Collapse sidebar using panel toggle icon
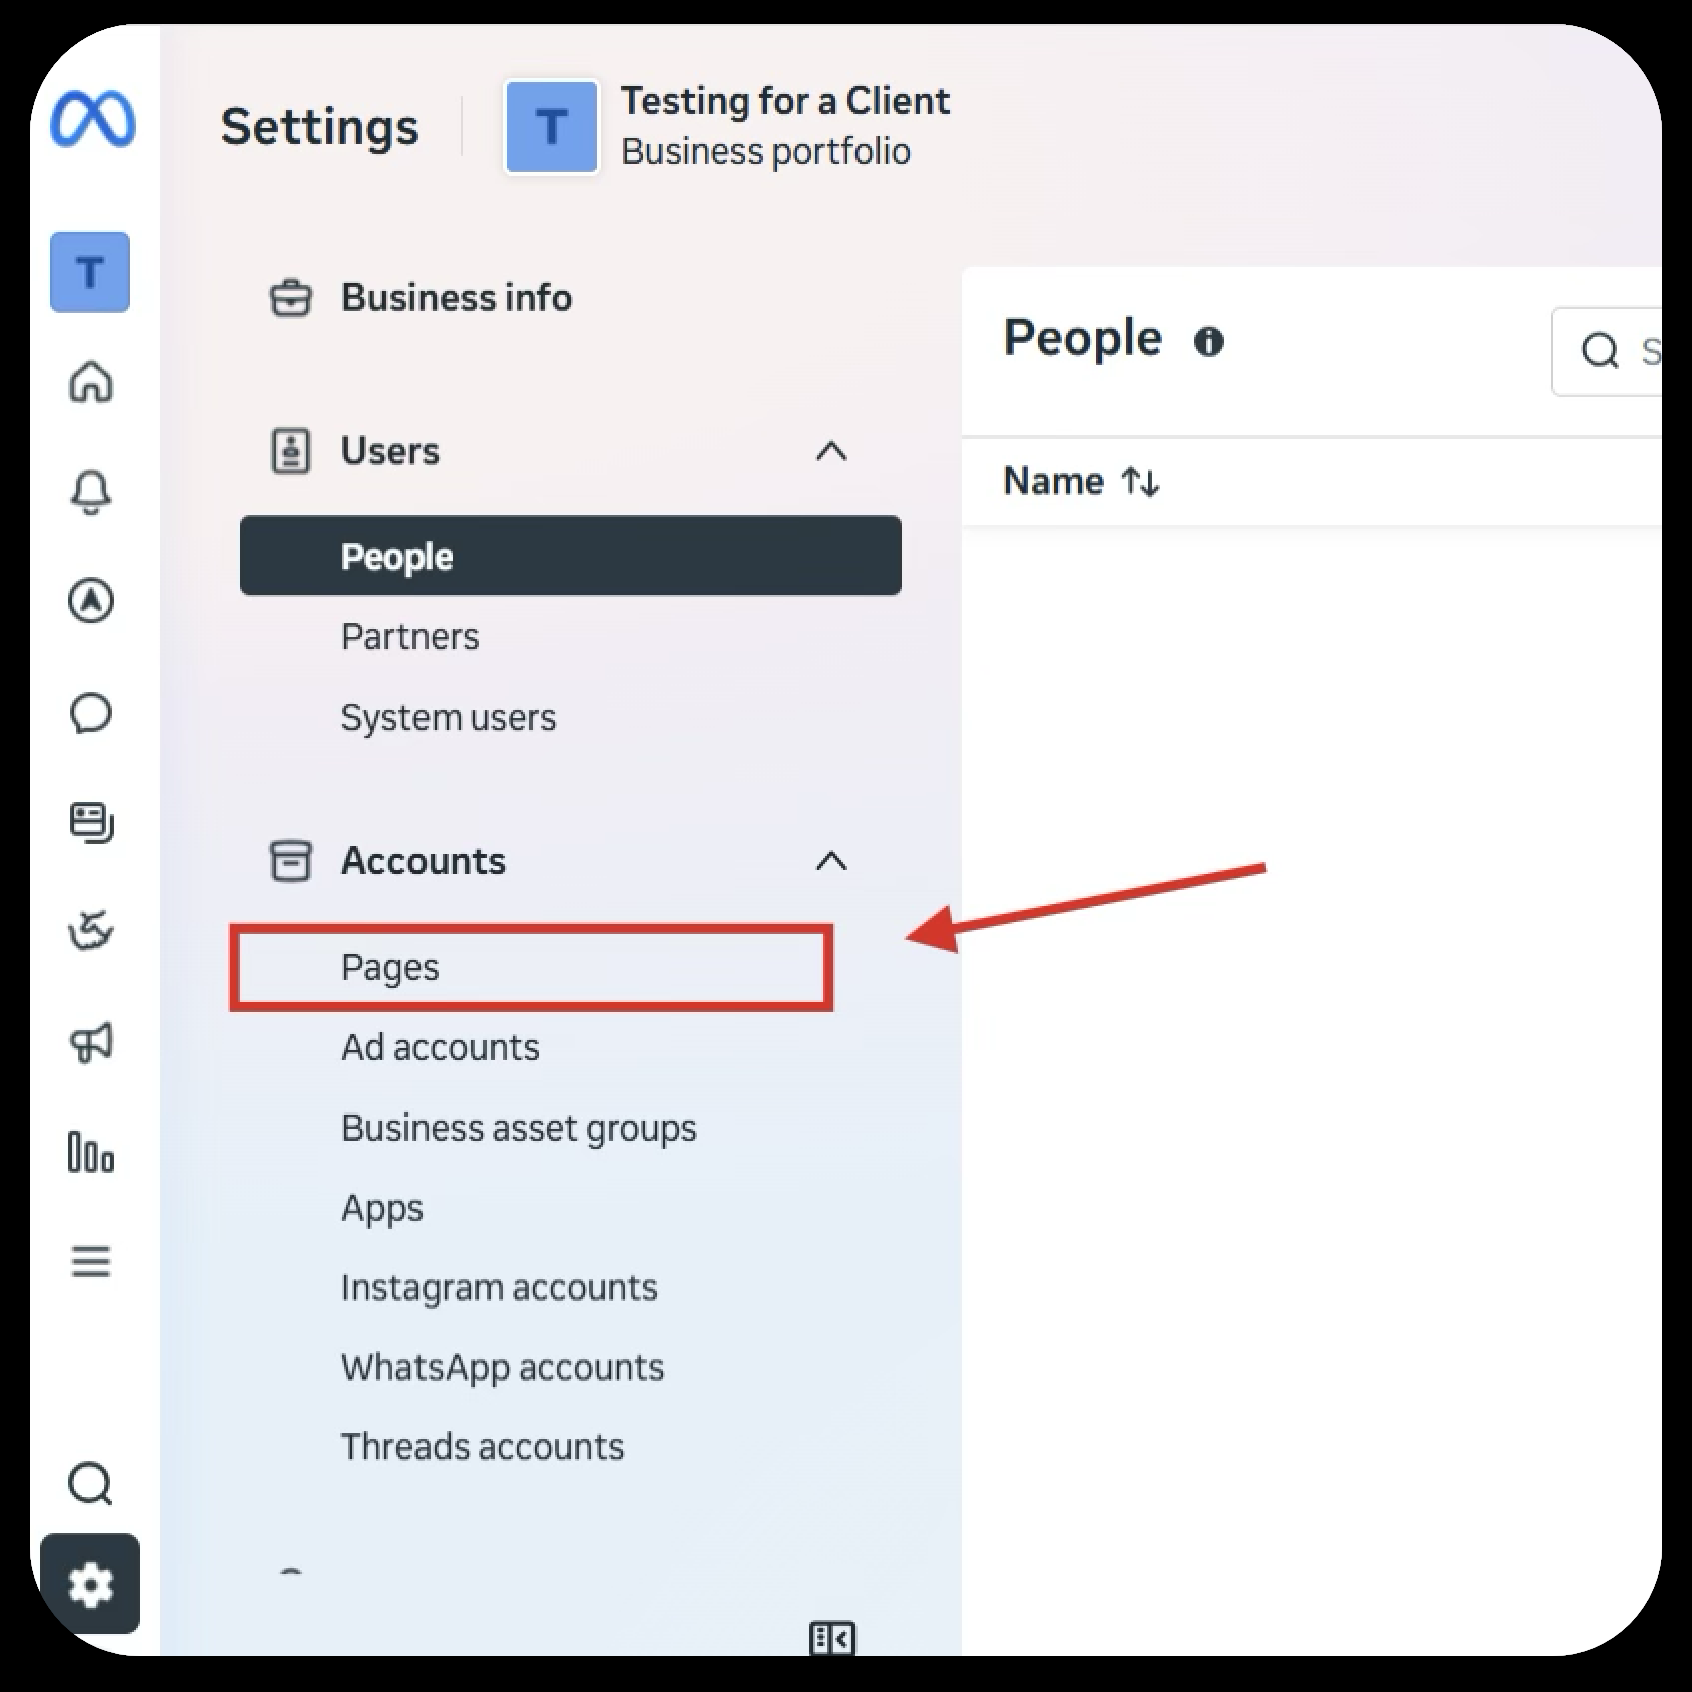This screenshot has height=1692, width=1692. pyautogui.click(x=832, y=1640)
